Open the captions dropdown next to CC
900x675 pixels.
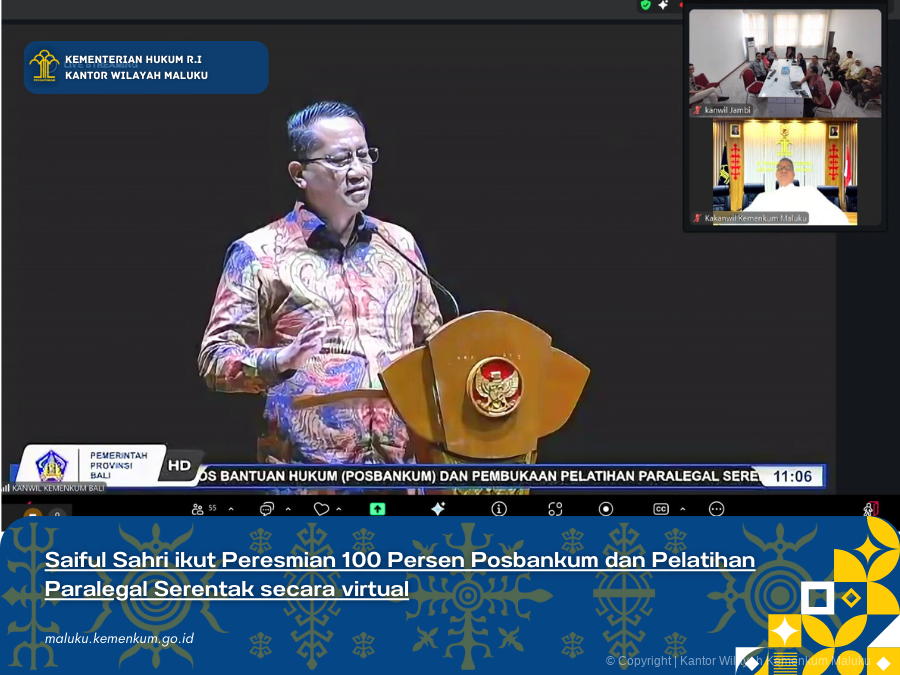pos(682,510)
